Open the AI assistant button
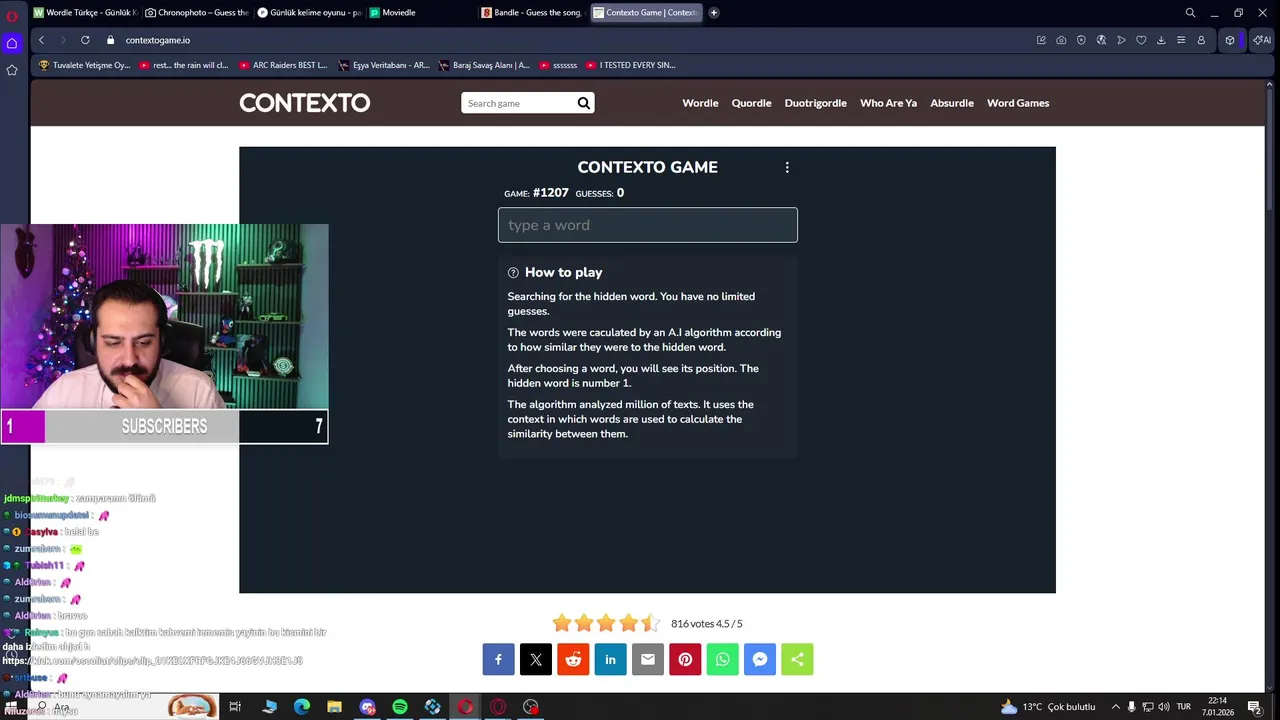Image resolution: width=1280 pixels, height=720 pixels. click(x=1261, y=40)
